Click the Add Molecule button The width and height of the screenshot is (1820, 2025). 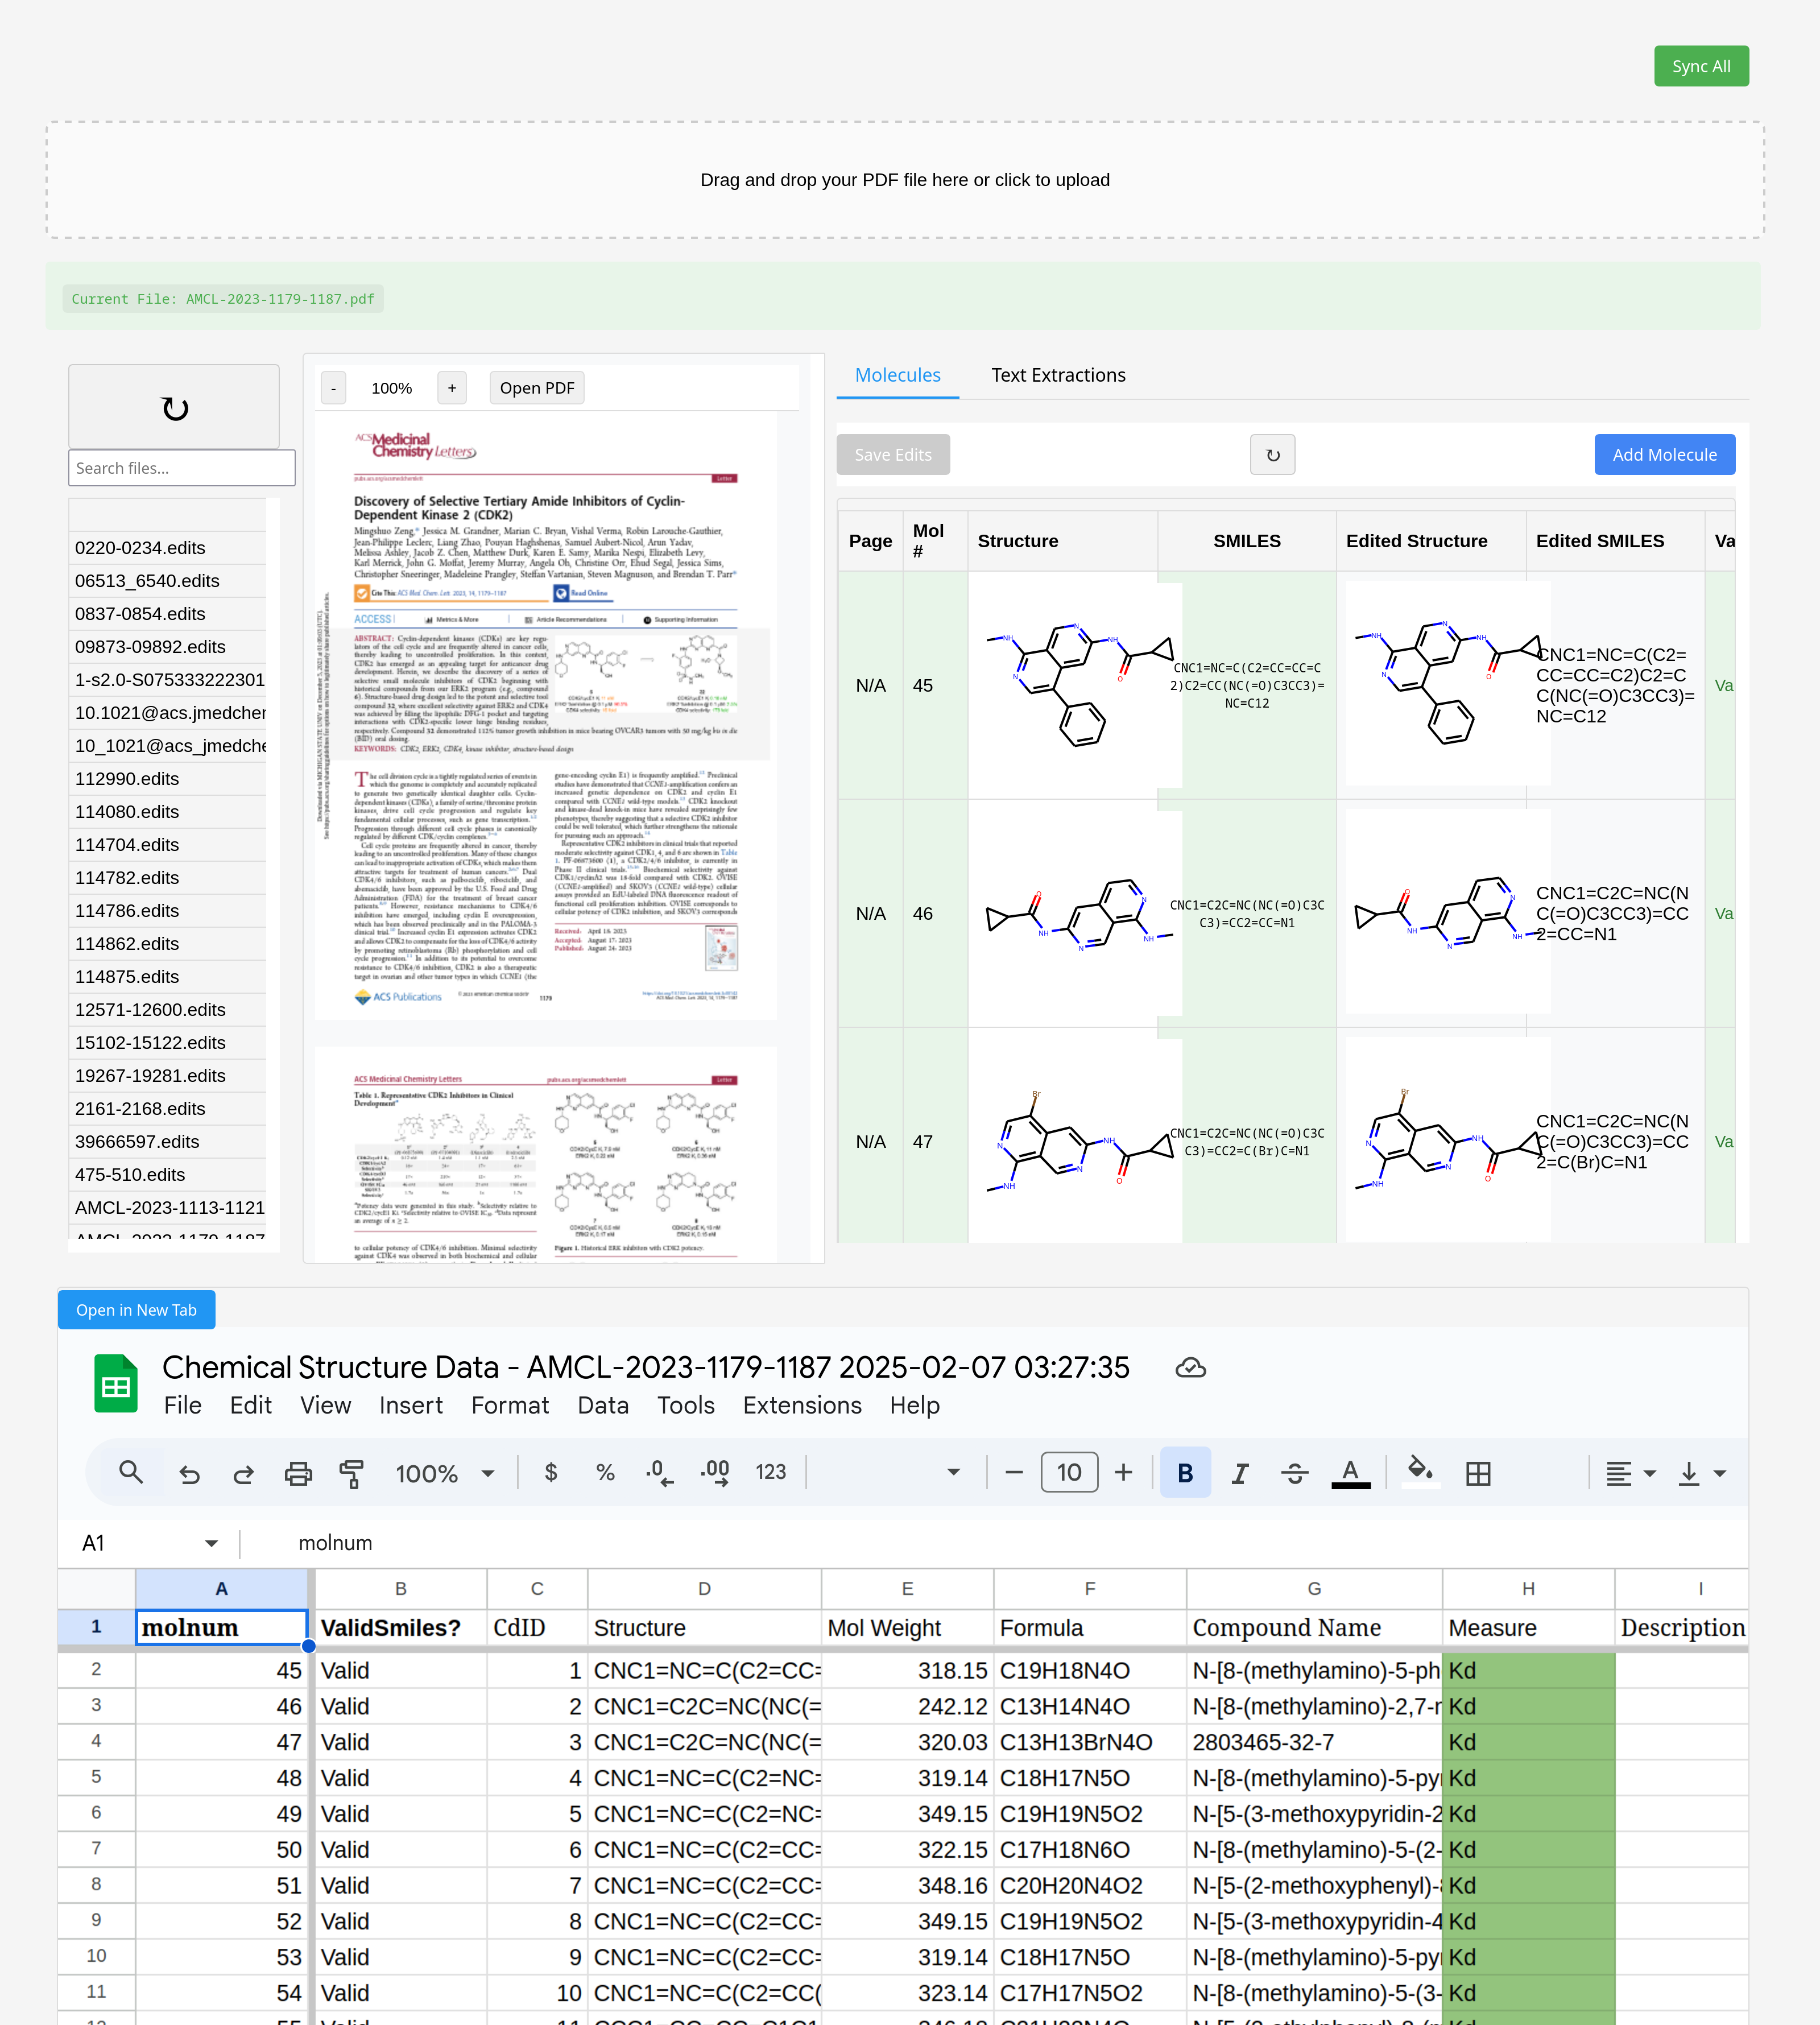[1664, 454]
